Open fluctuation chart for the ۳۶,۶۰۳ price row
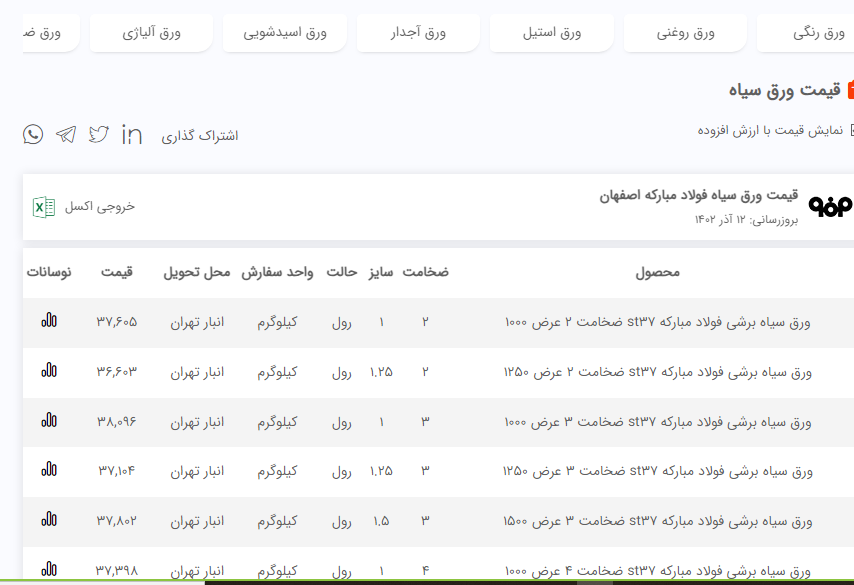Screen dimensions: 854x585 (x=49, y=371)
